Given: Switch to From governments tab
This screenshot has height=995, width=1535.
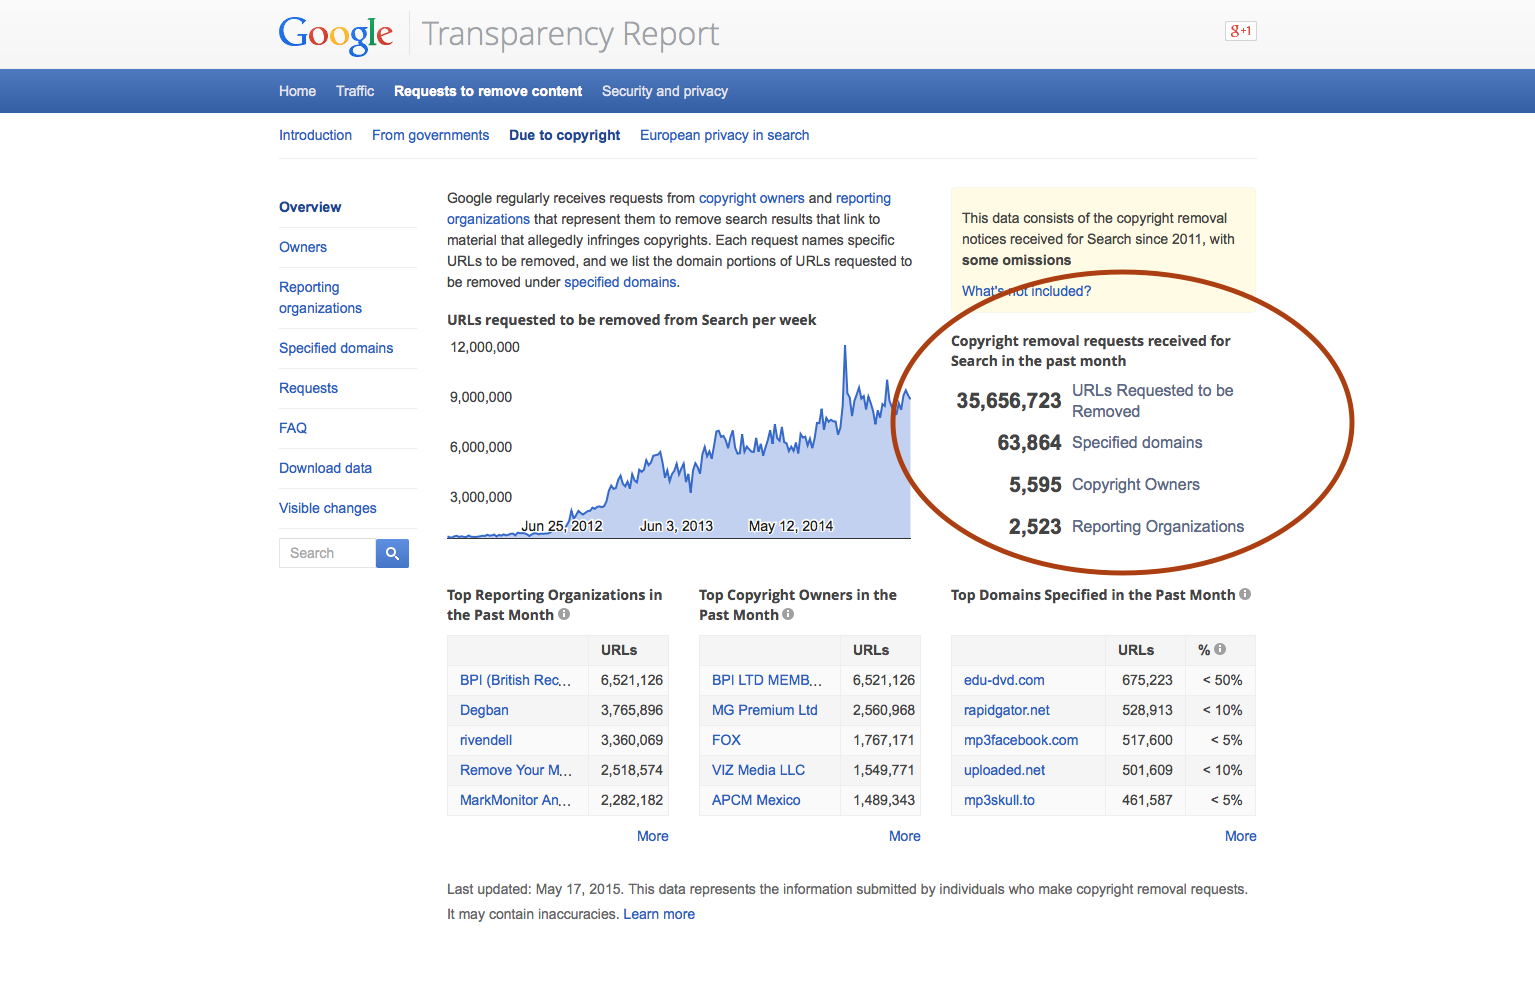Looking at the screenshot, I should coord(430,135).
